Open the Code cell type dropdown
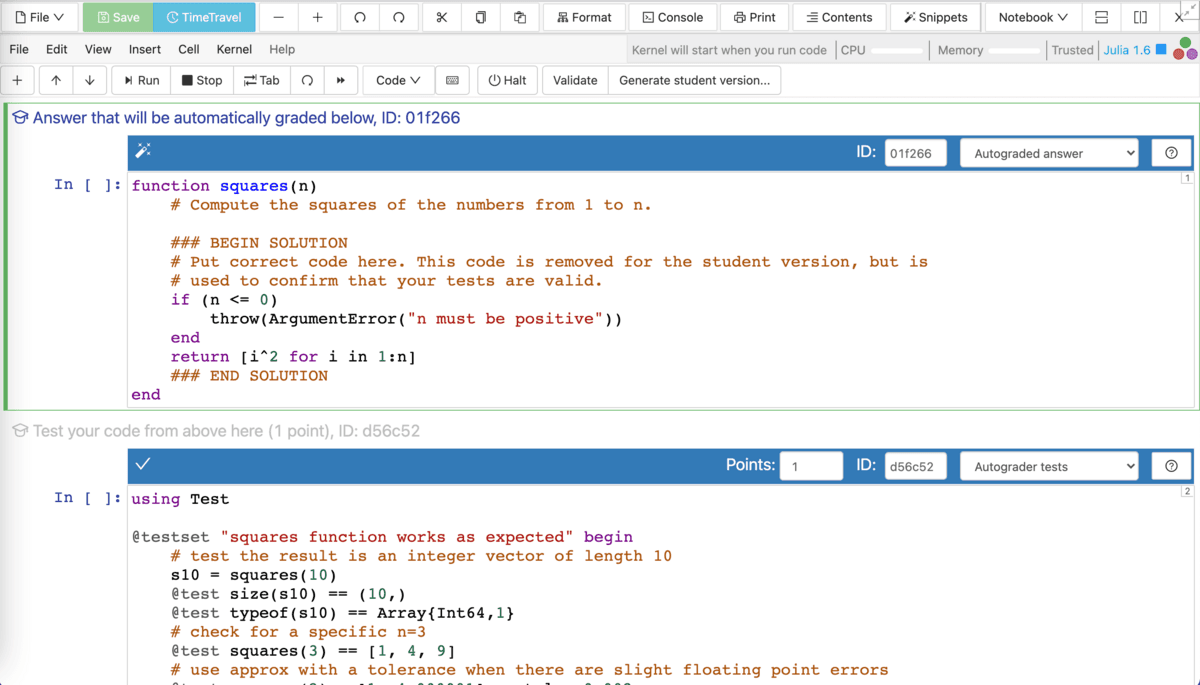This screenshot has height=685, width=1200. (398, 80)
